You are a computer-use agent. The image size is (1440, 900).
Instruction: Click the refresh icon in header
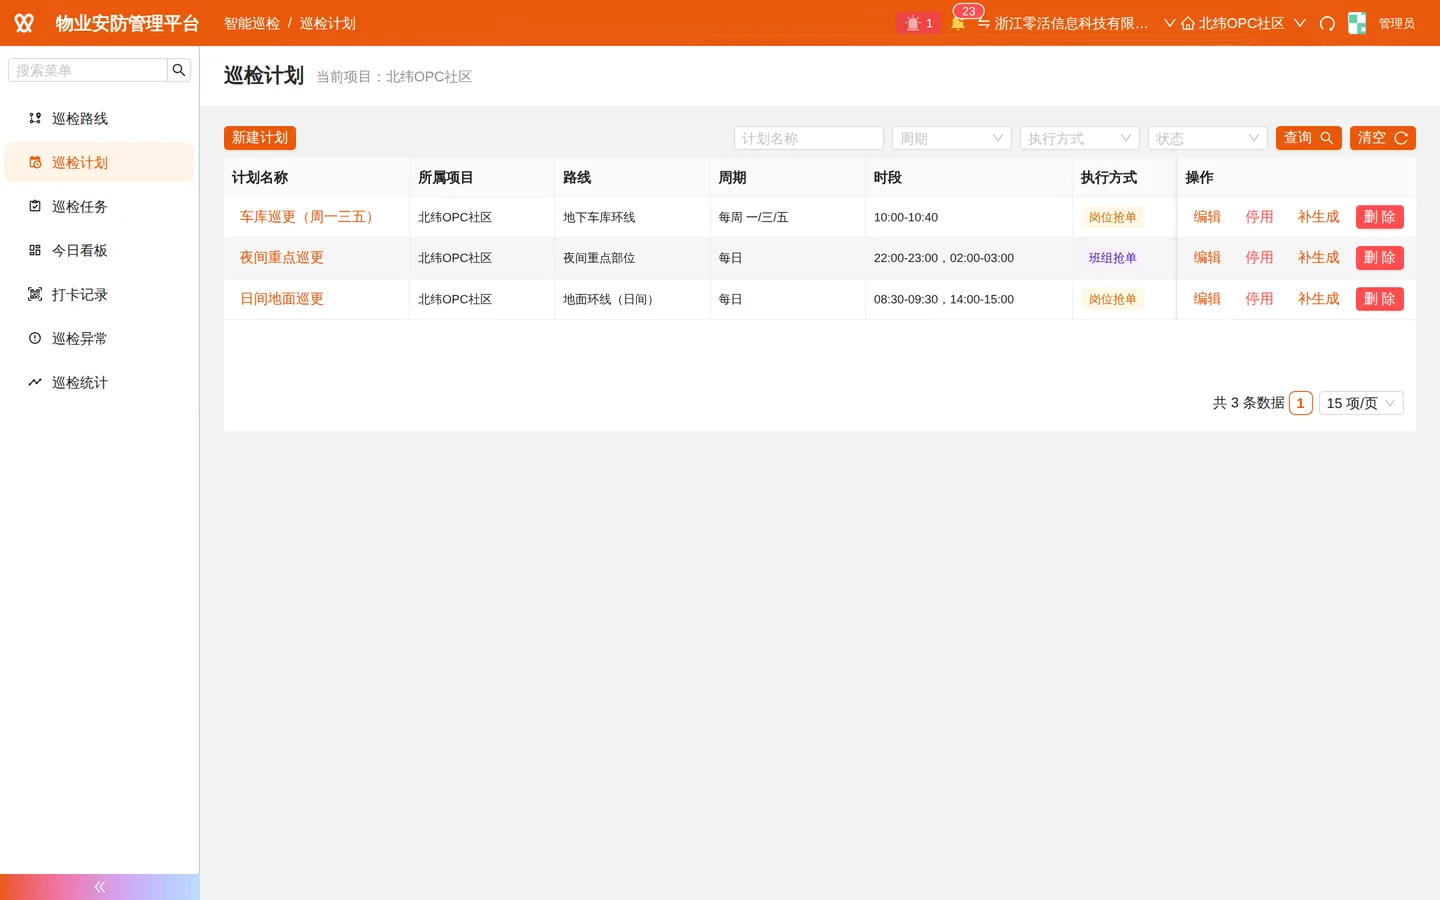pyautogui.click(x=1327, y=23)
